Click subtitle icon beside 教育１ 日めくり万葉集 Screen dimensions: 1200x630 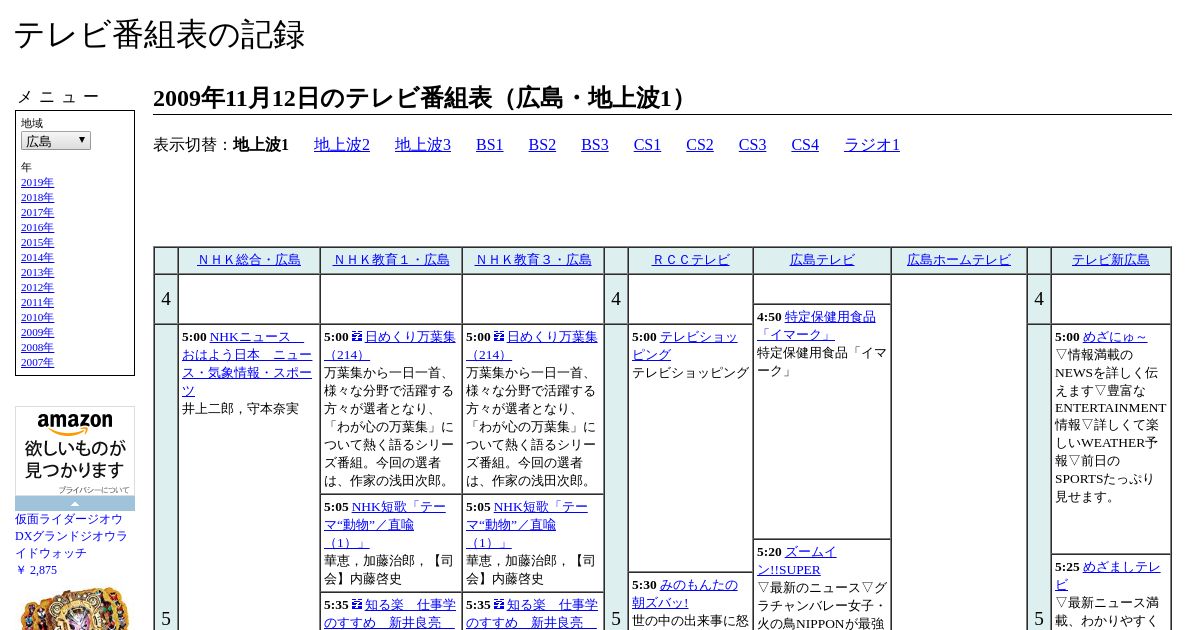(x=357, y=337)
